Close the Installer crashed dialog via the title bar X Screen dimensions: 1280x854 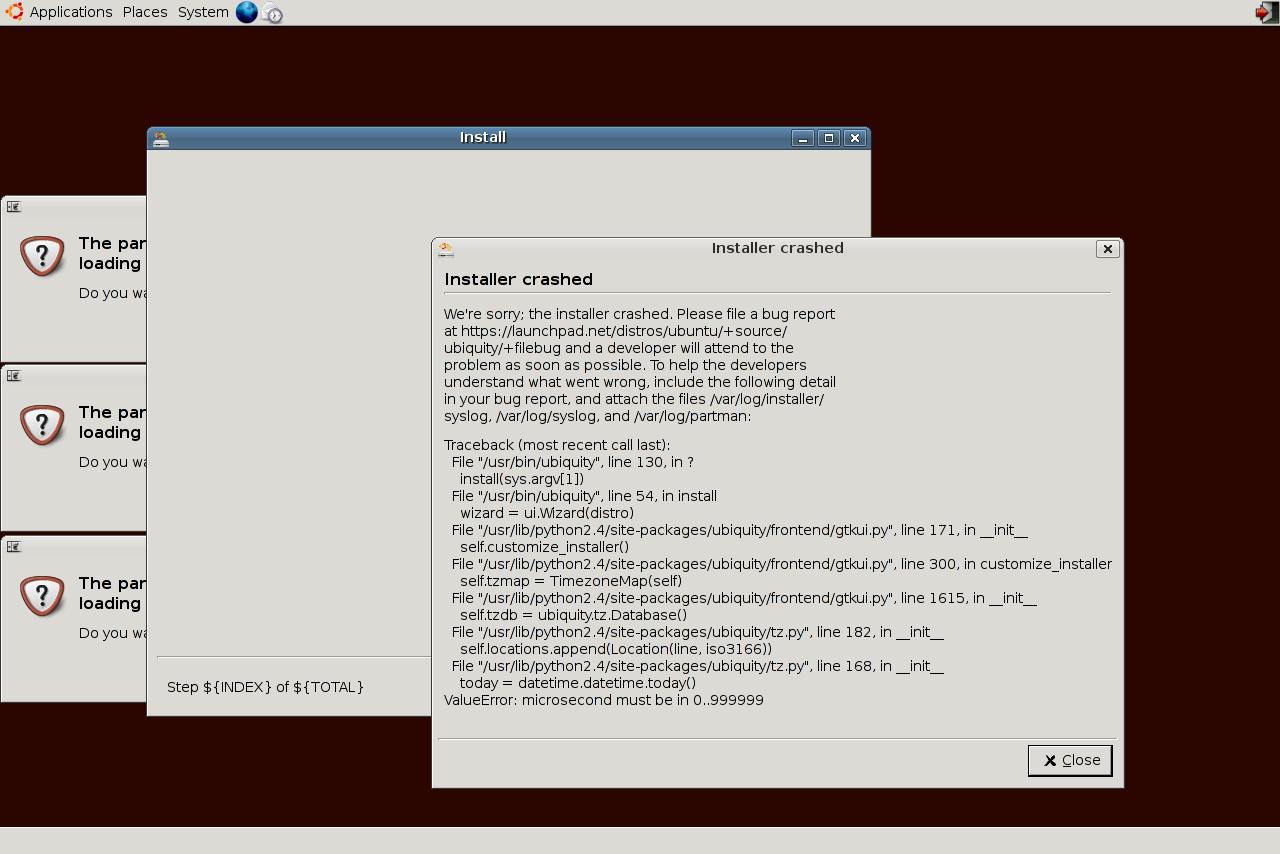click(x=1108, y=249)
